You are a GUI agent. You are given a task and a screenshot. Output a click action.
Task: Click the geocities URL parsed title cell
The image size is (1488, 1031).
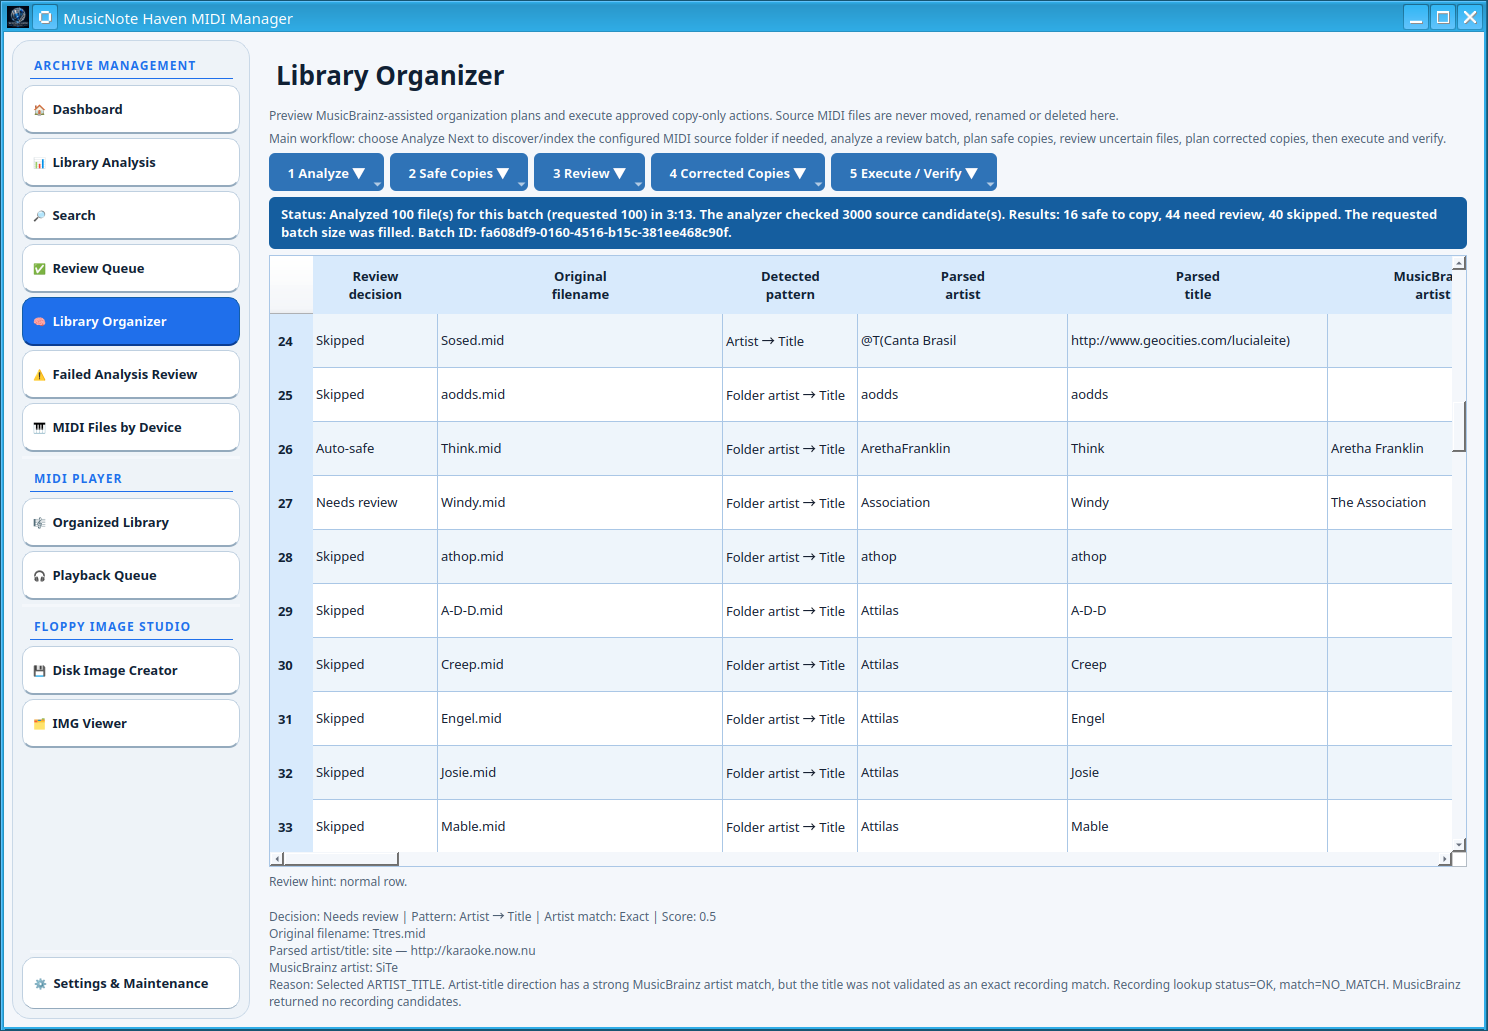coord(1197,341)
